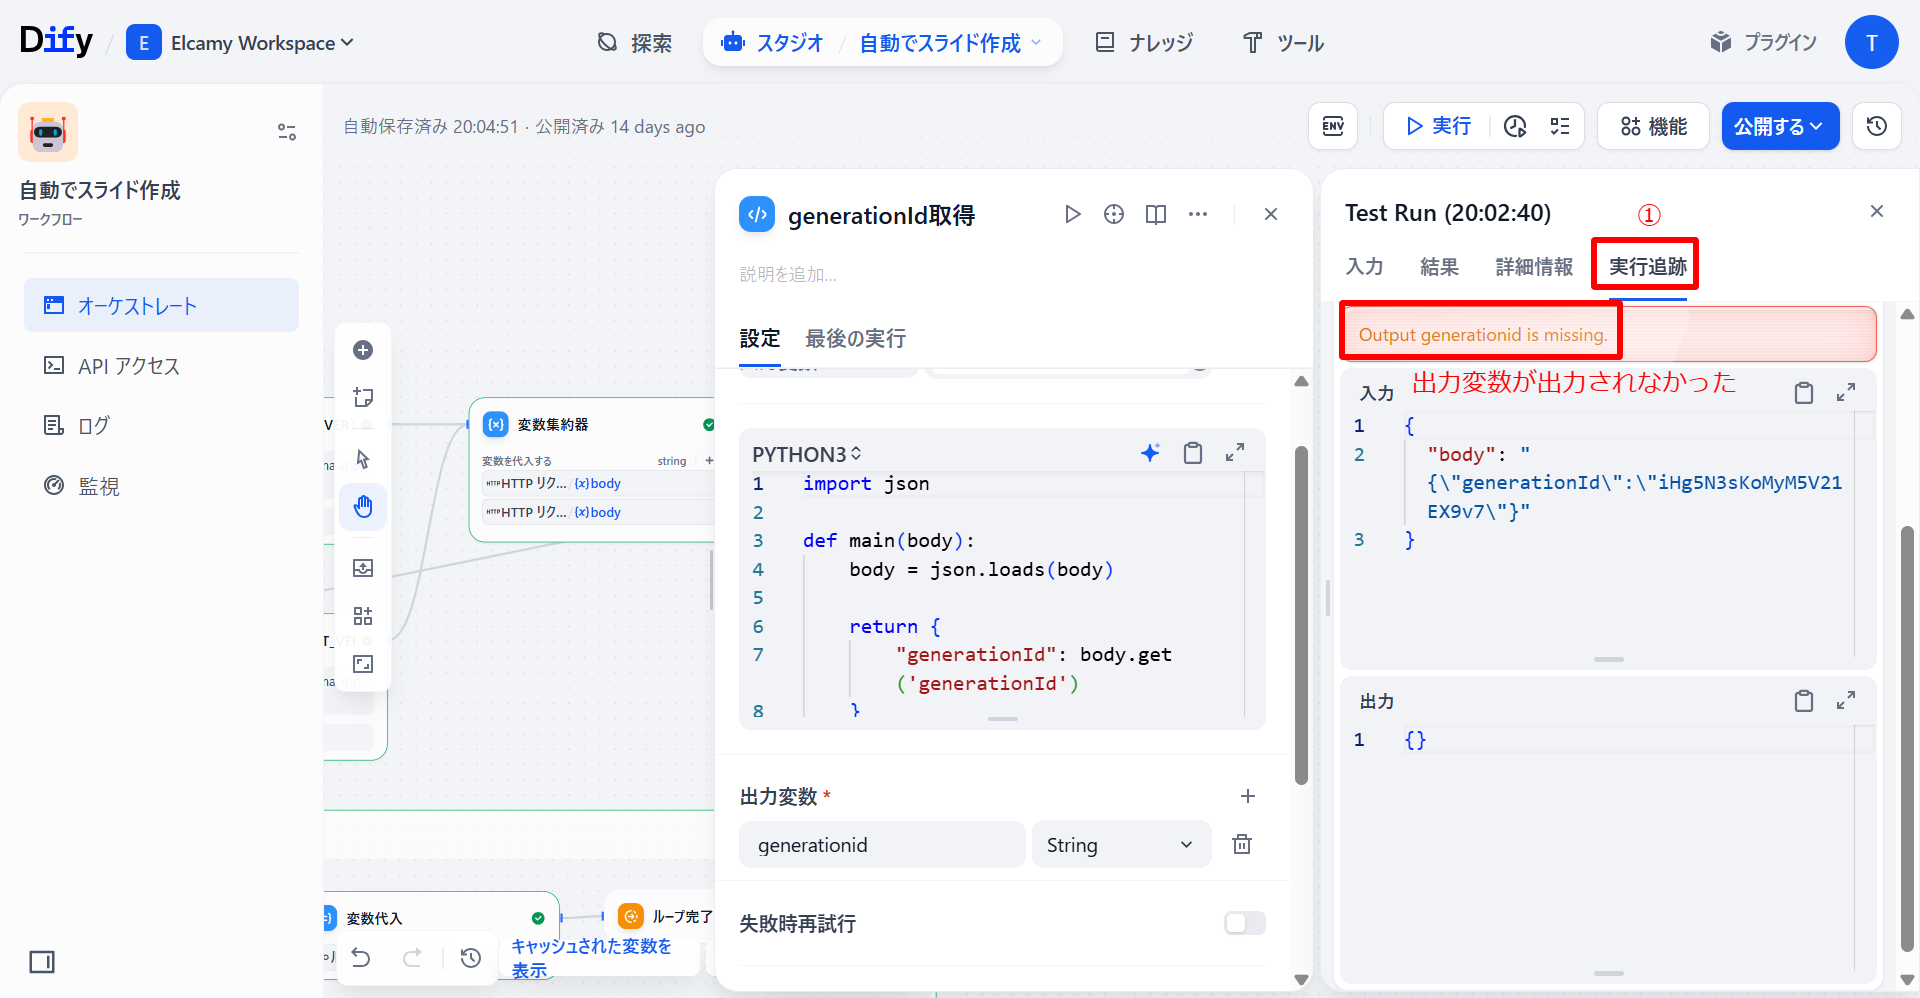1920x998 pixels.
Task: Expand the PYTHON3 language selector
Action: coord(806,454)
